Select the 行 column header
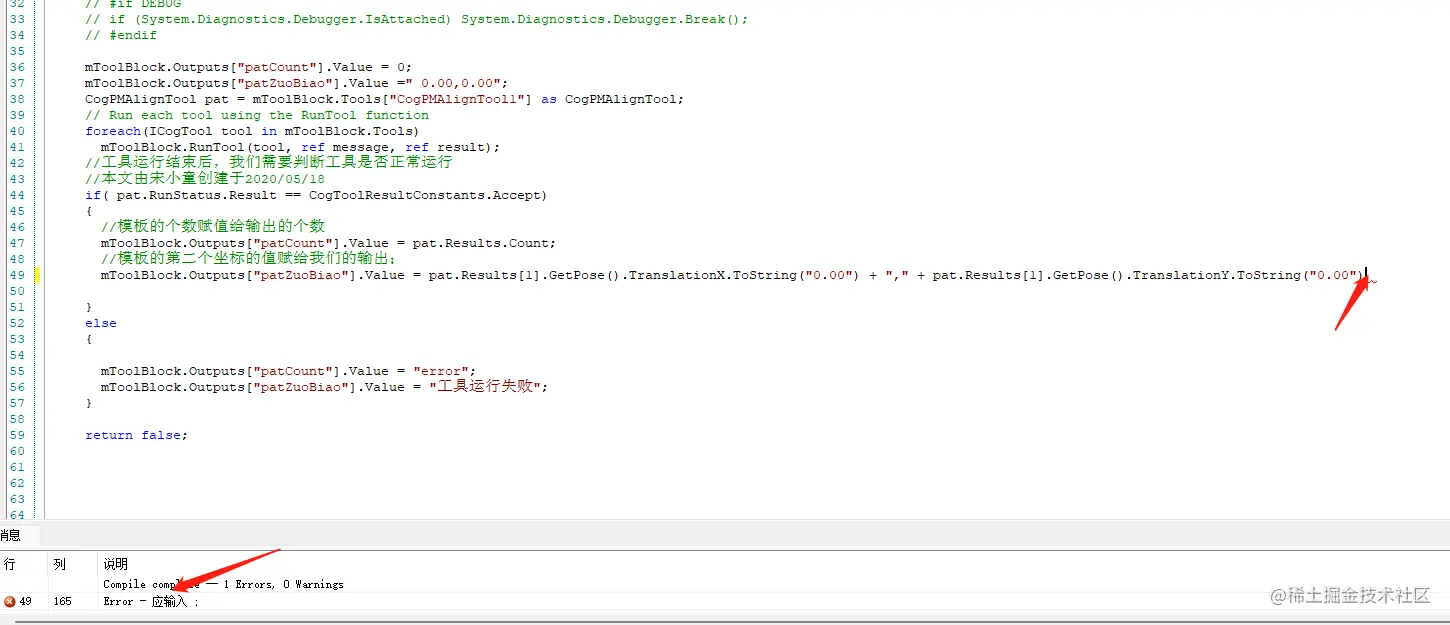The image size is (1450, 625). [10, 565]
